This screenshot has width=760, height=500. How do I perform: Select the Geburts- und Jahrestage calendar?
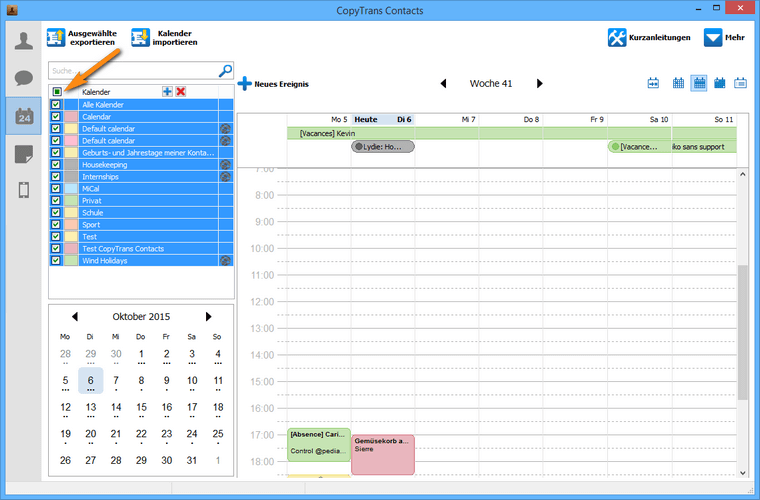(x=141, y=153)
